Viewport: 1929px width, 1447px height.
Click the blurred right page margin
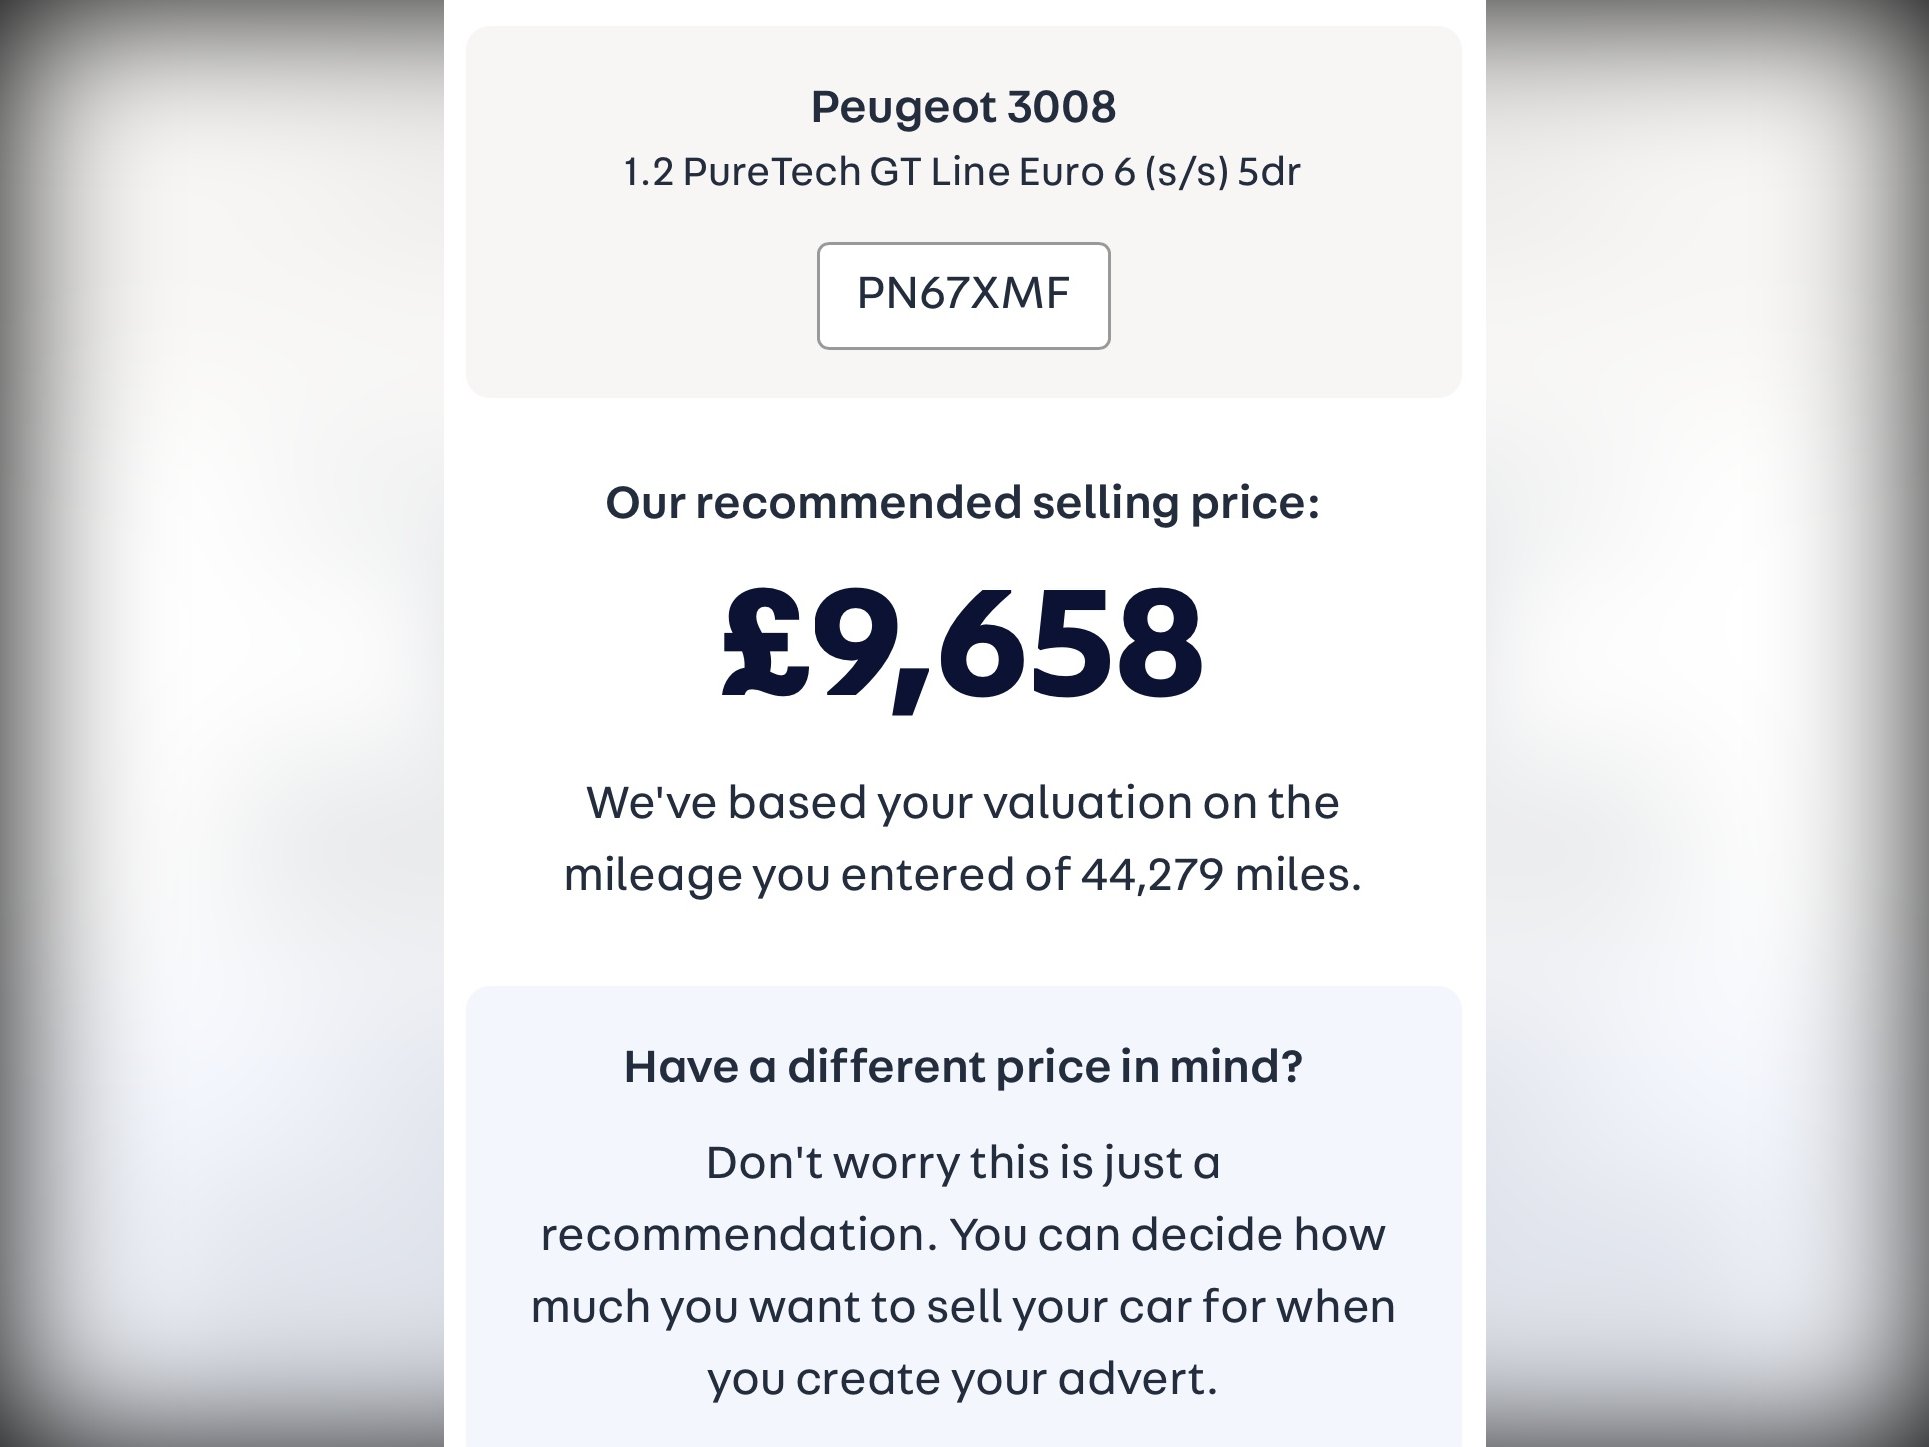[1707, 723]
